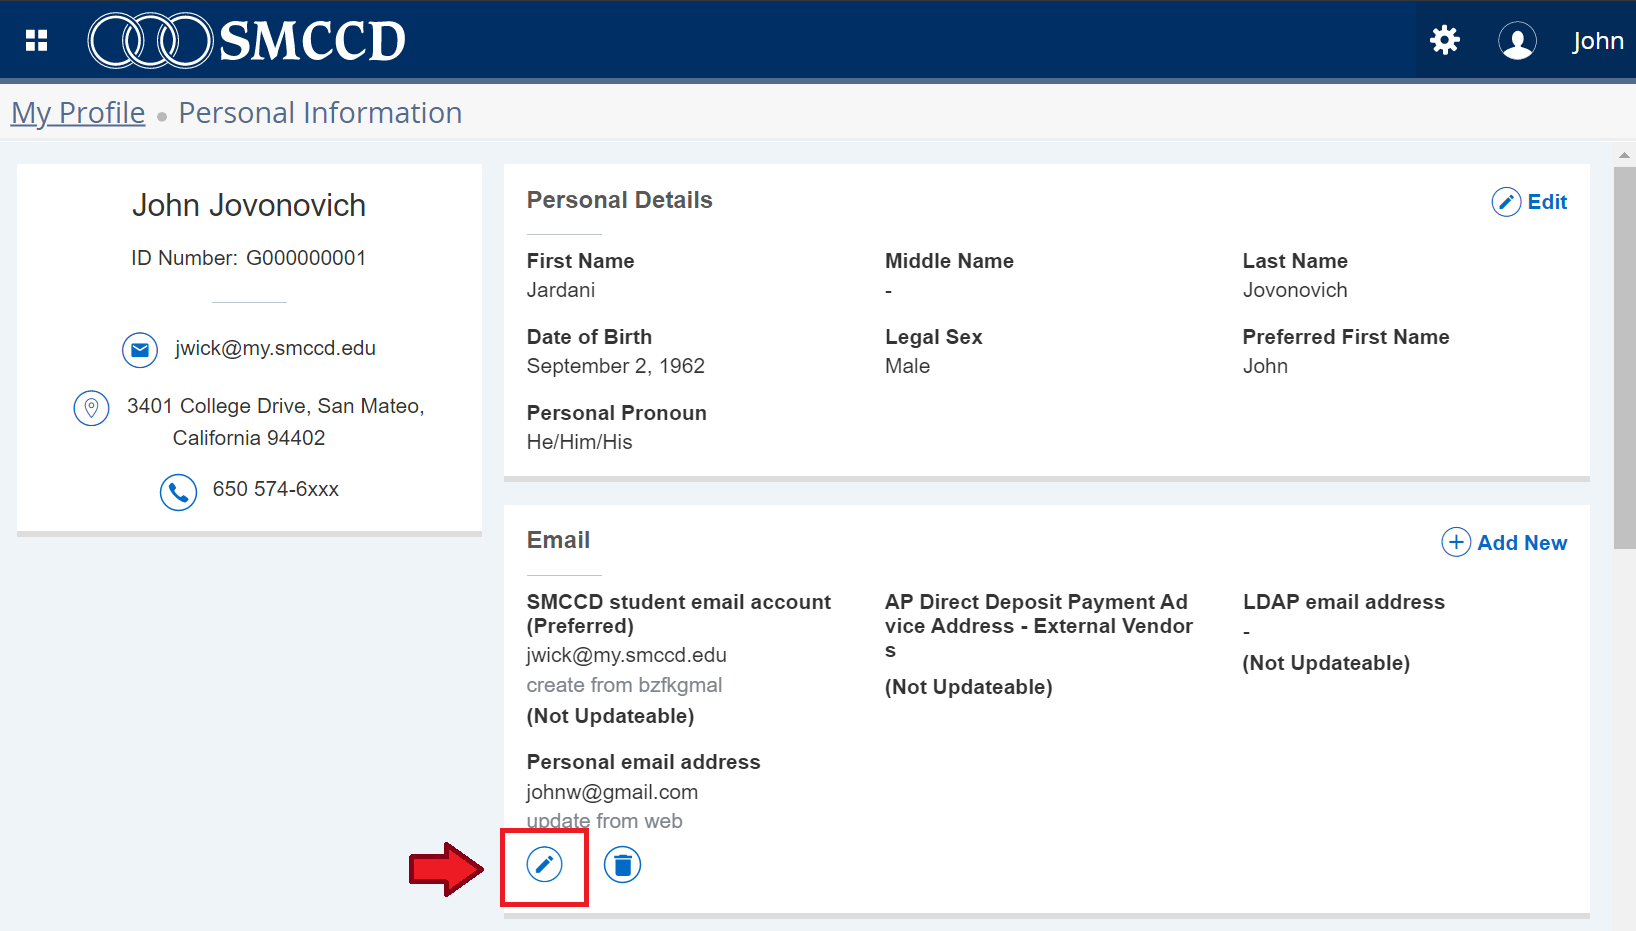Open the apps grid menu icon
The height and width of the screenshot is (931, 1636).
tap(37, 40)
